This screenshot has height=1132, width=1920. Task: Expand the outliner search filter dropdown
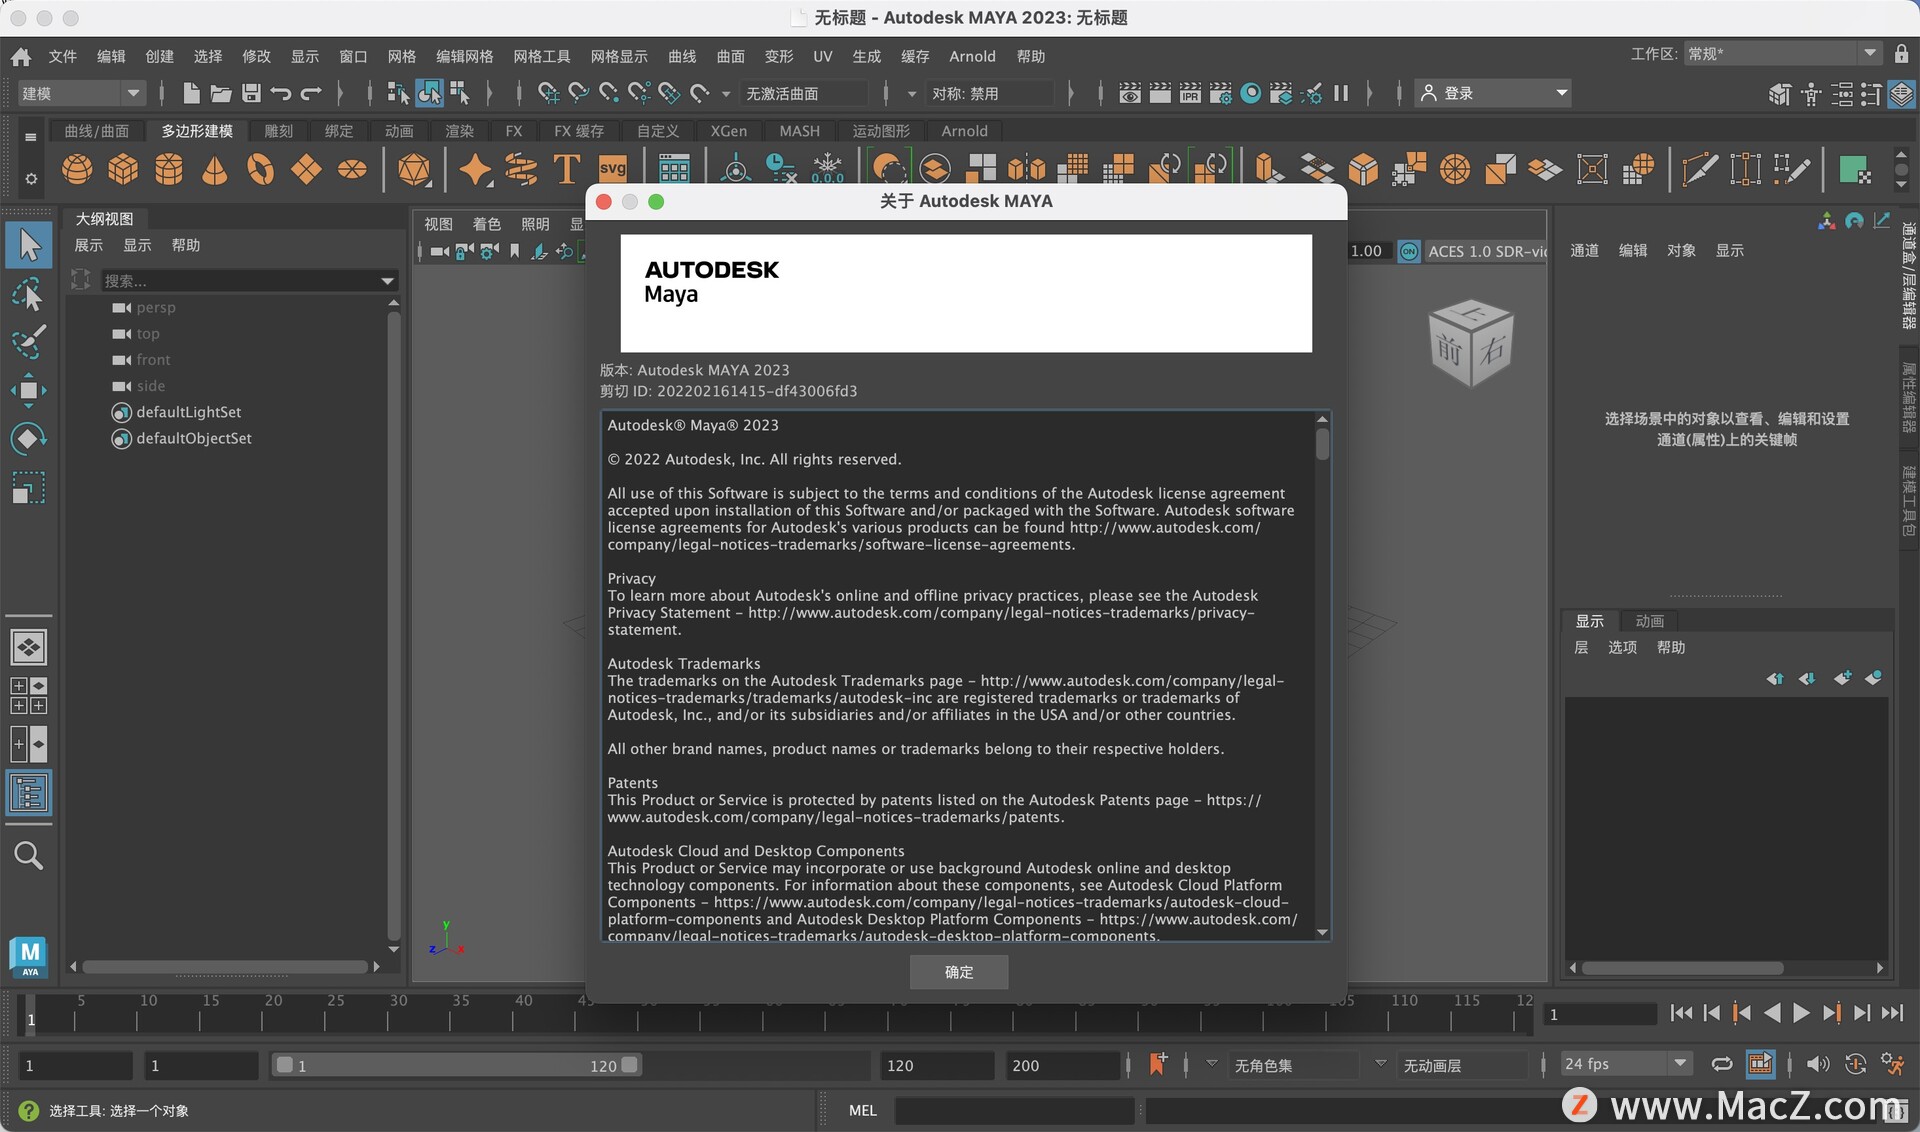387,281
